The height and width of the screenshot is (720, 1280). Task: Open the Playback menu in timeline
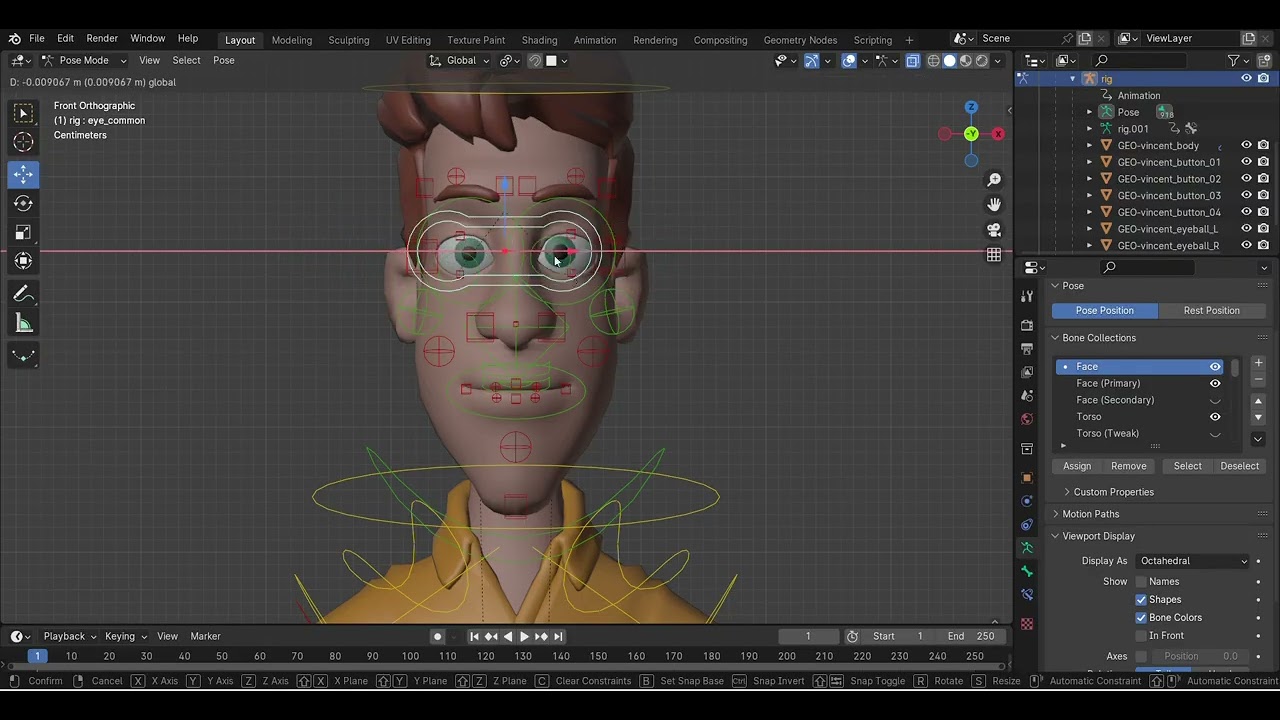coord(69,637)
